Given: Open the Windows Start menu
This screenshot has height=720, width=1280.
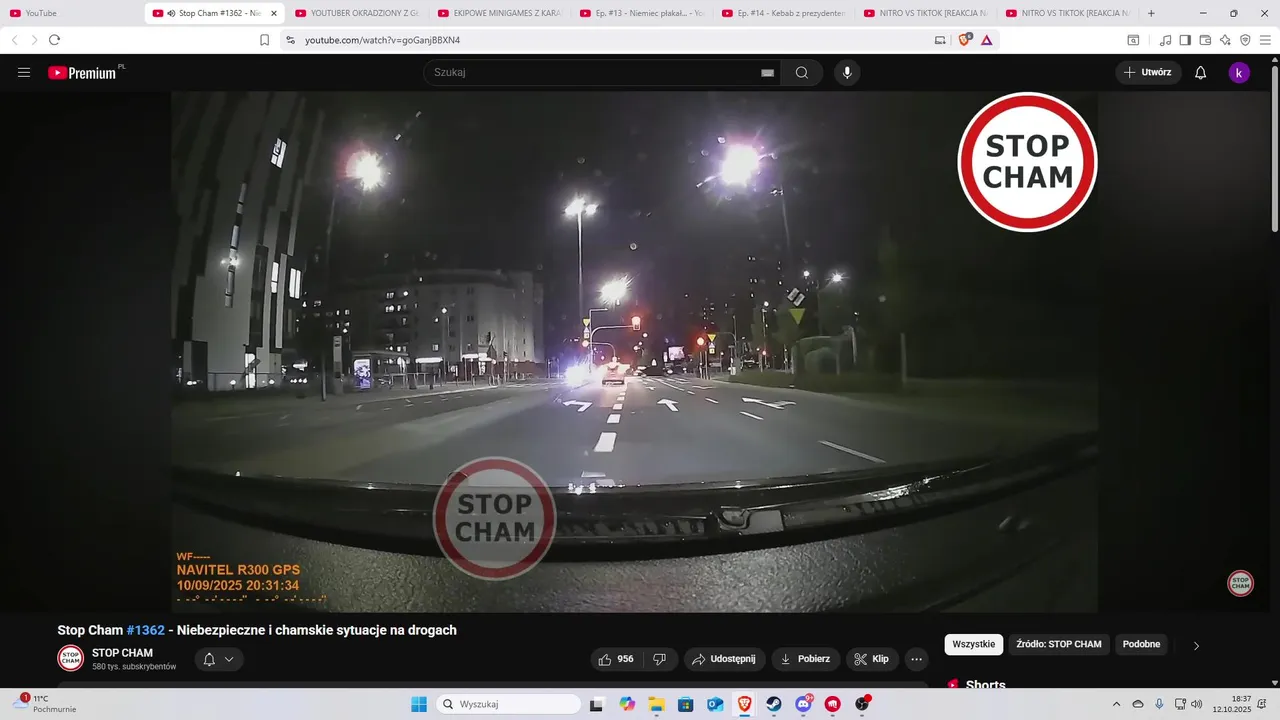Looking at the screenshot, I should click(x=419, y=704).
